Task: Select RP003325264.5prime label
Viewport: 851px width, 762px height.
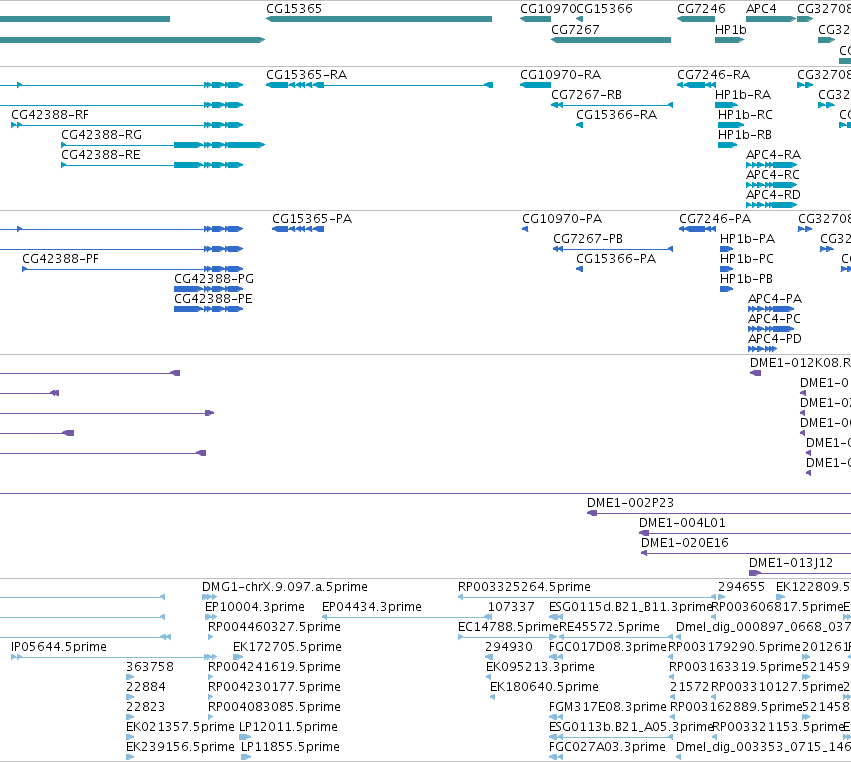Action: [524, 587]
